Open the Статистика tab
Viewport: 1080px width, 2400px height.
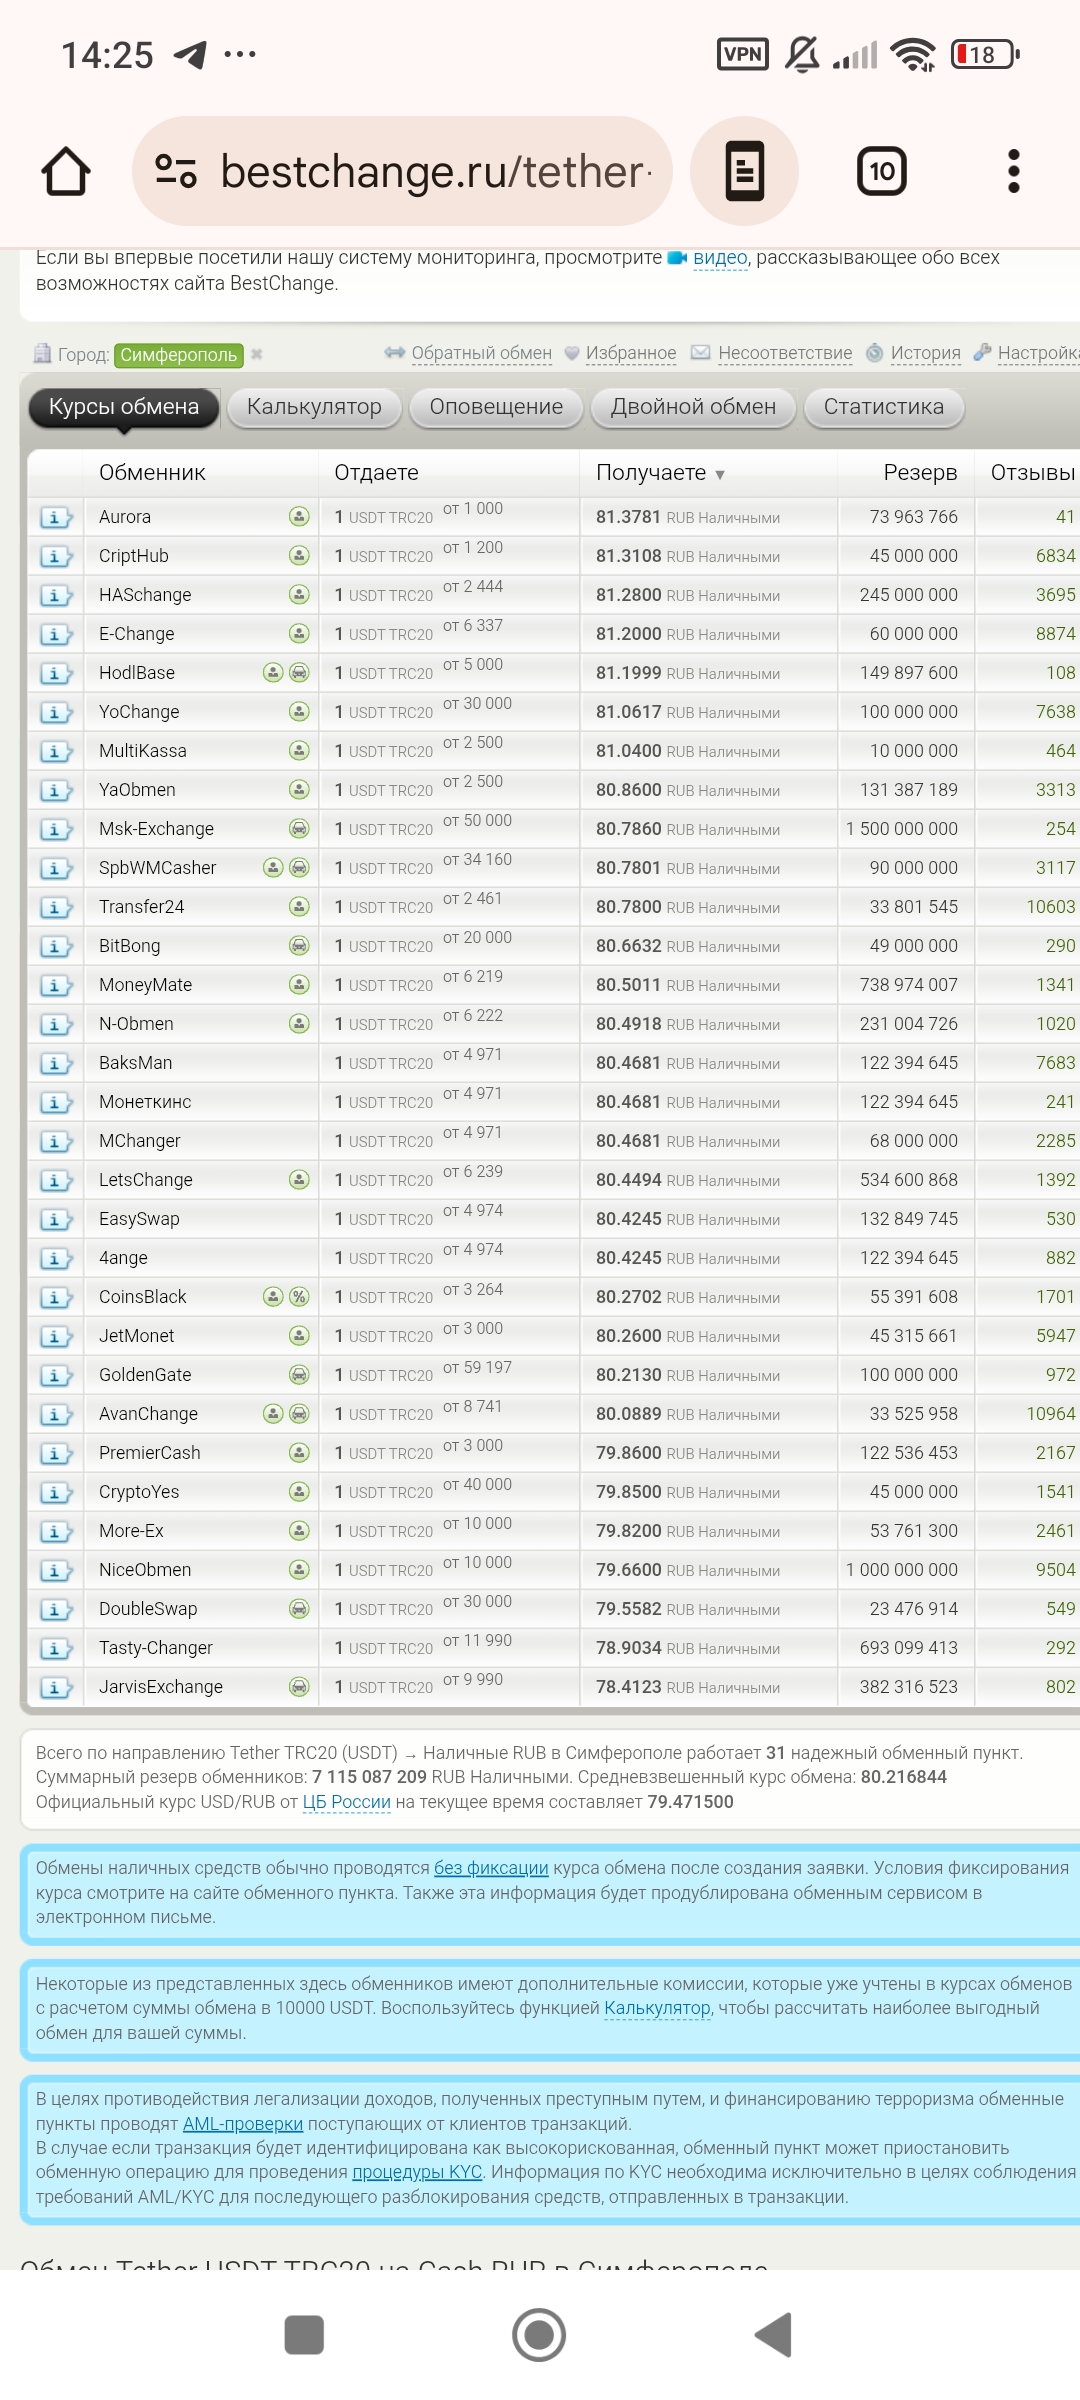tap(883, 407)
